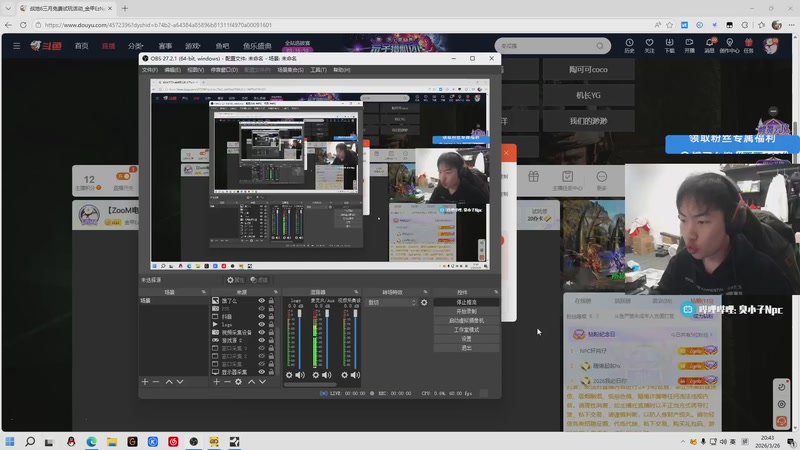The height and width of the screenshot is (450, 800).
Task: Toggle the 直播开关 switch on Douyu page
Action: click(x=123, y=176)
